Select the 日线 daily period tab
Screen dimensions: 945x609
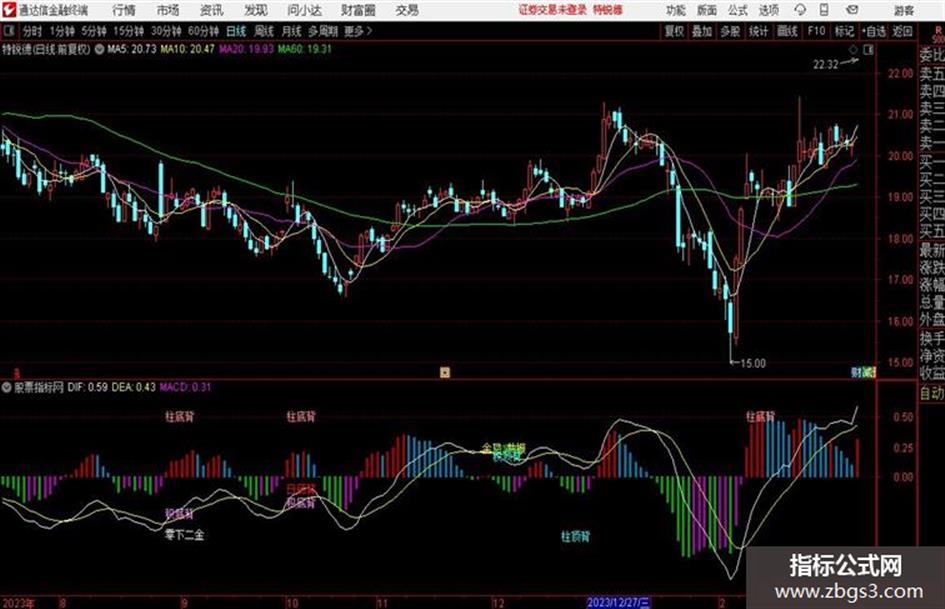236,31
